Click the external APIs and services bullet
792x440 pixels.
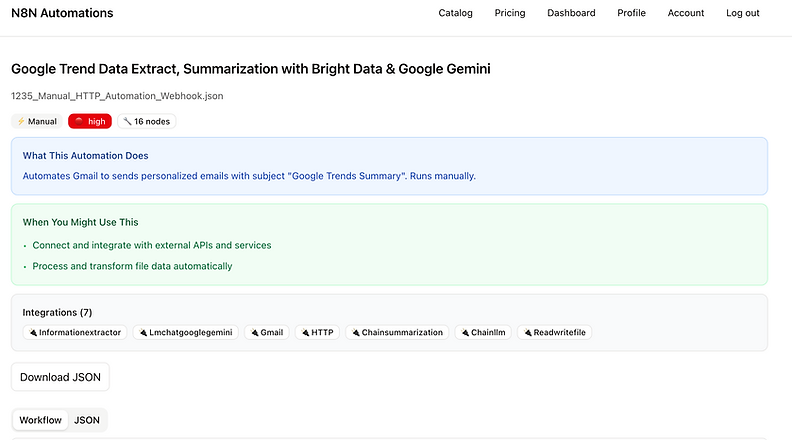pyautogui.click(x=152, y=245)
